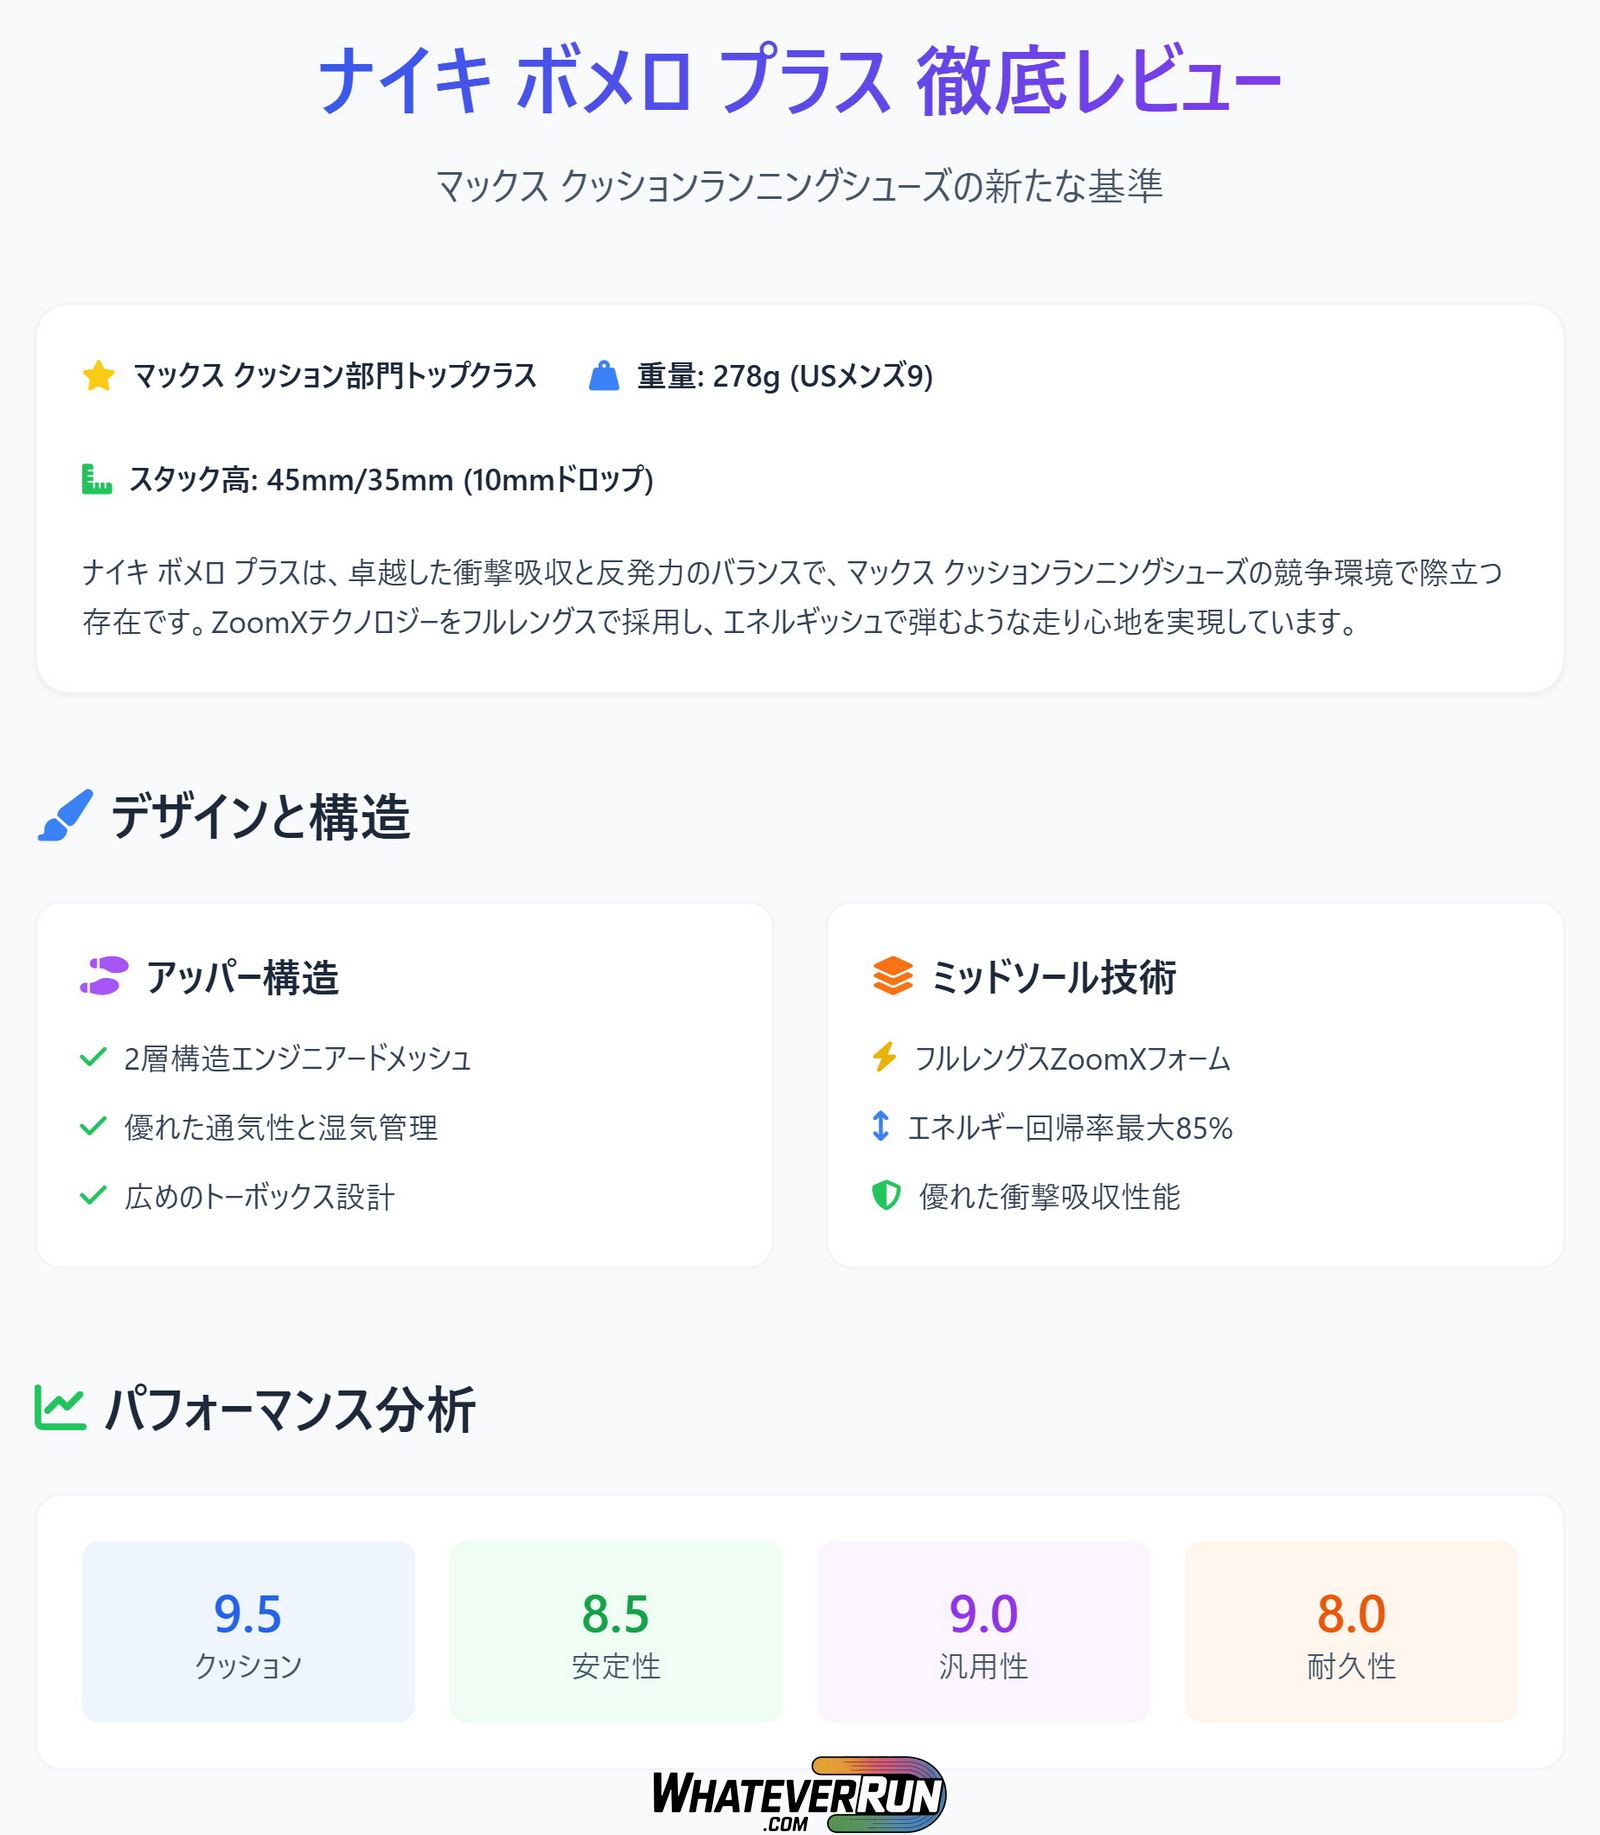The image size is (1600, 1835).
Task: Click the WhateverRun.com logo
Action: [x=799, y=1795]
